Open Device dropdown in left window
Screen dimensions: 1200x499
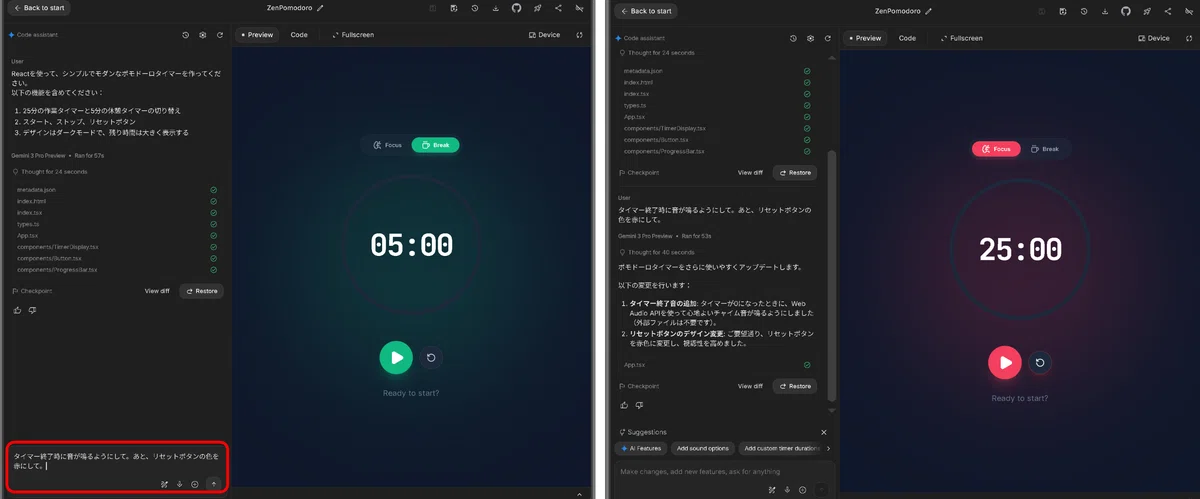545,34
